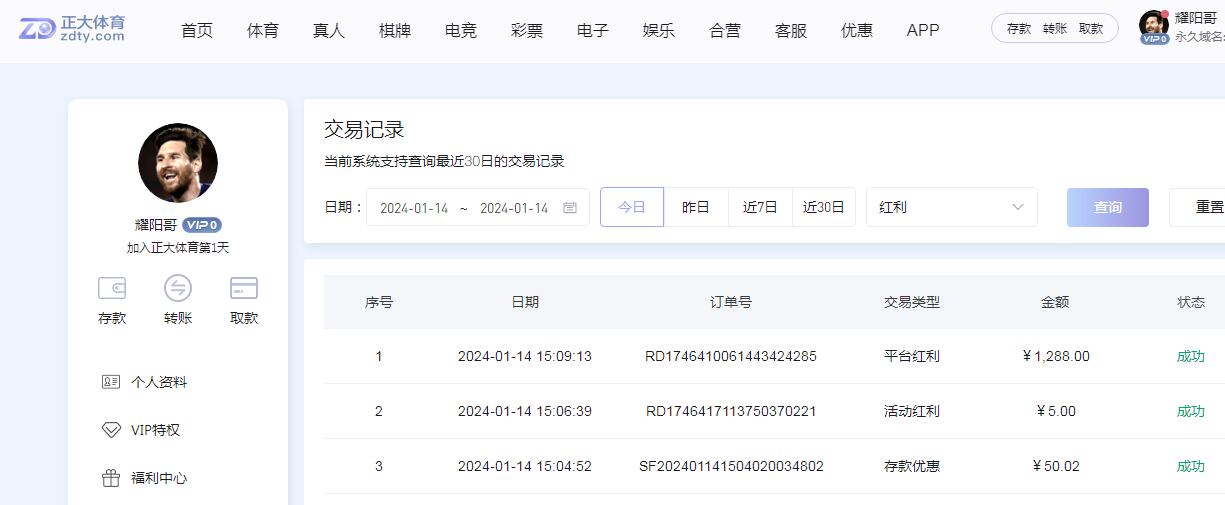Click the 存款优惠 transaction type cell
Screen dimensions: 1225x505
pos(912,466)
